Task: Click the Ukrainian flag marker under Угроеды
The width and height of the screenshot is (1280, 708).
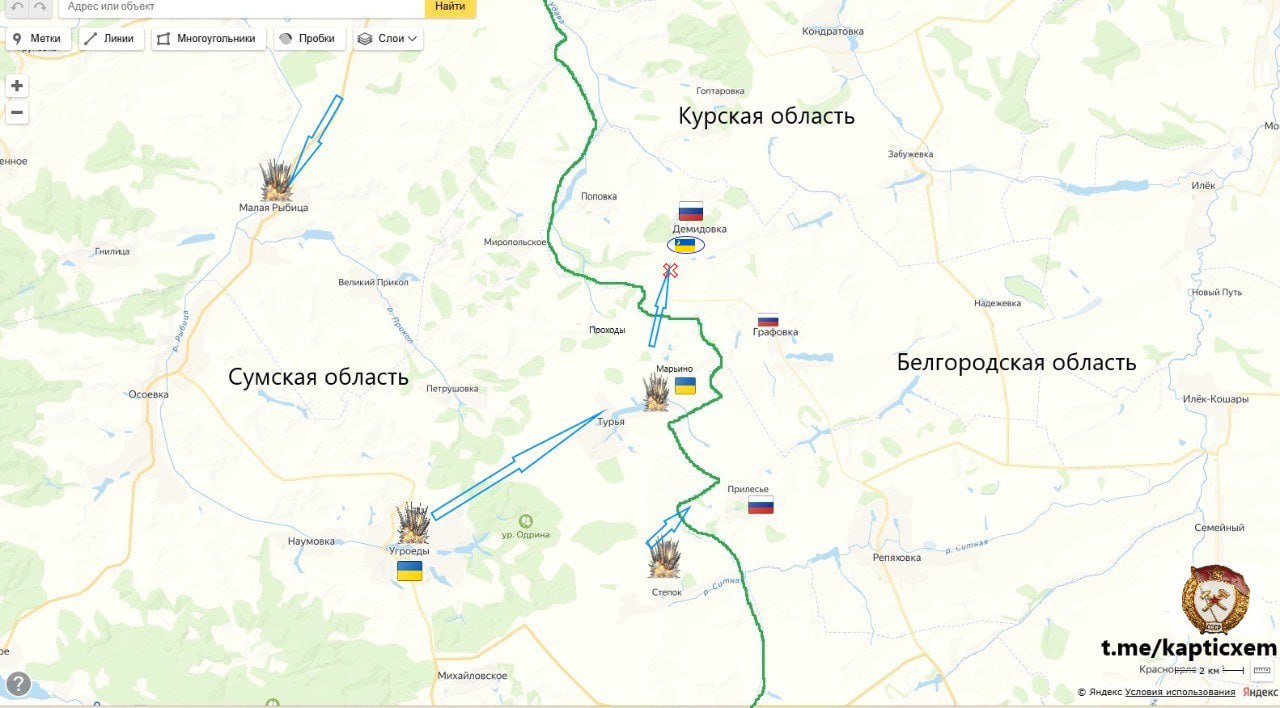Action: pyautogui.click(x=409, y=571)
